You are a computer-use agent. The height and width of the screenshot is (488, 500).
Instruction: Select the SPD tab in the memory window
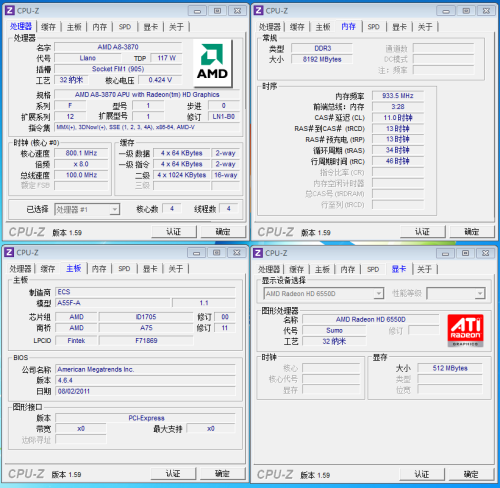[373, 27]
